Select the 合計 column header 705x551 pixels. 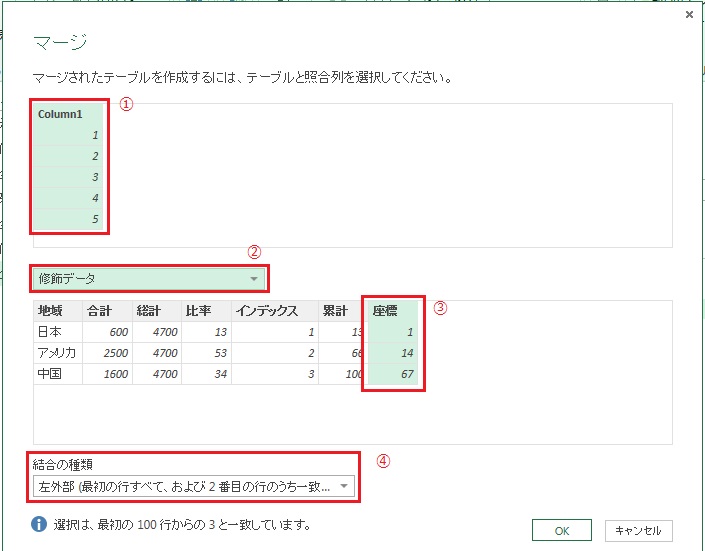(x=107, y=311)
